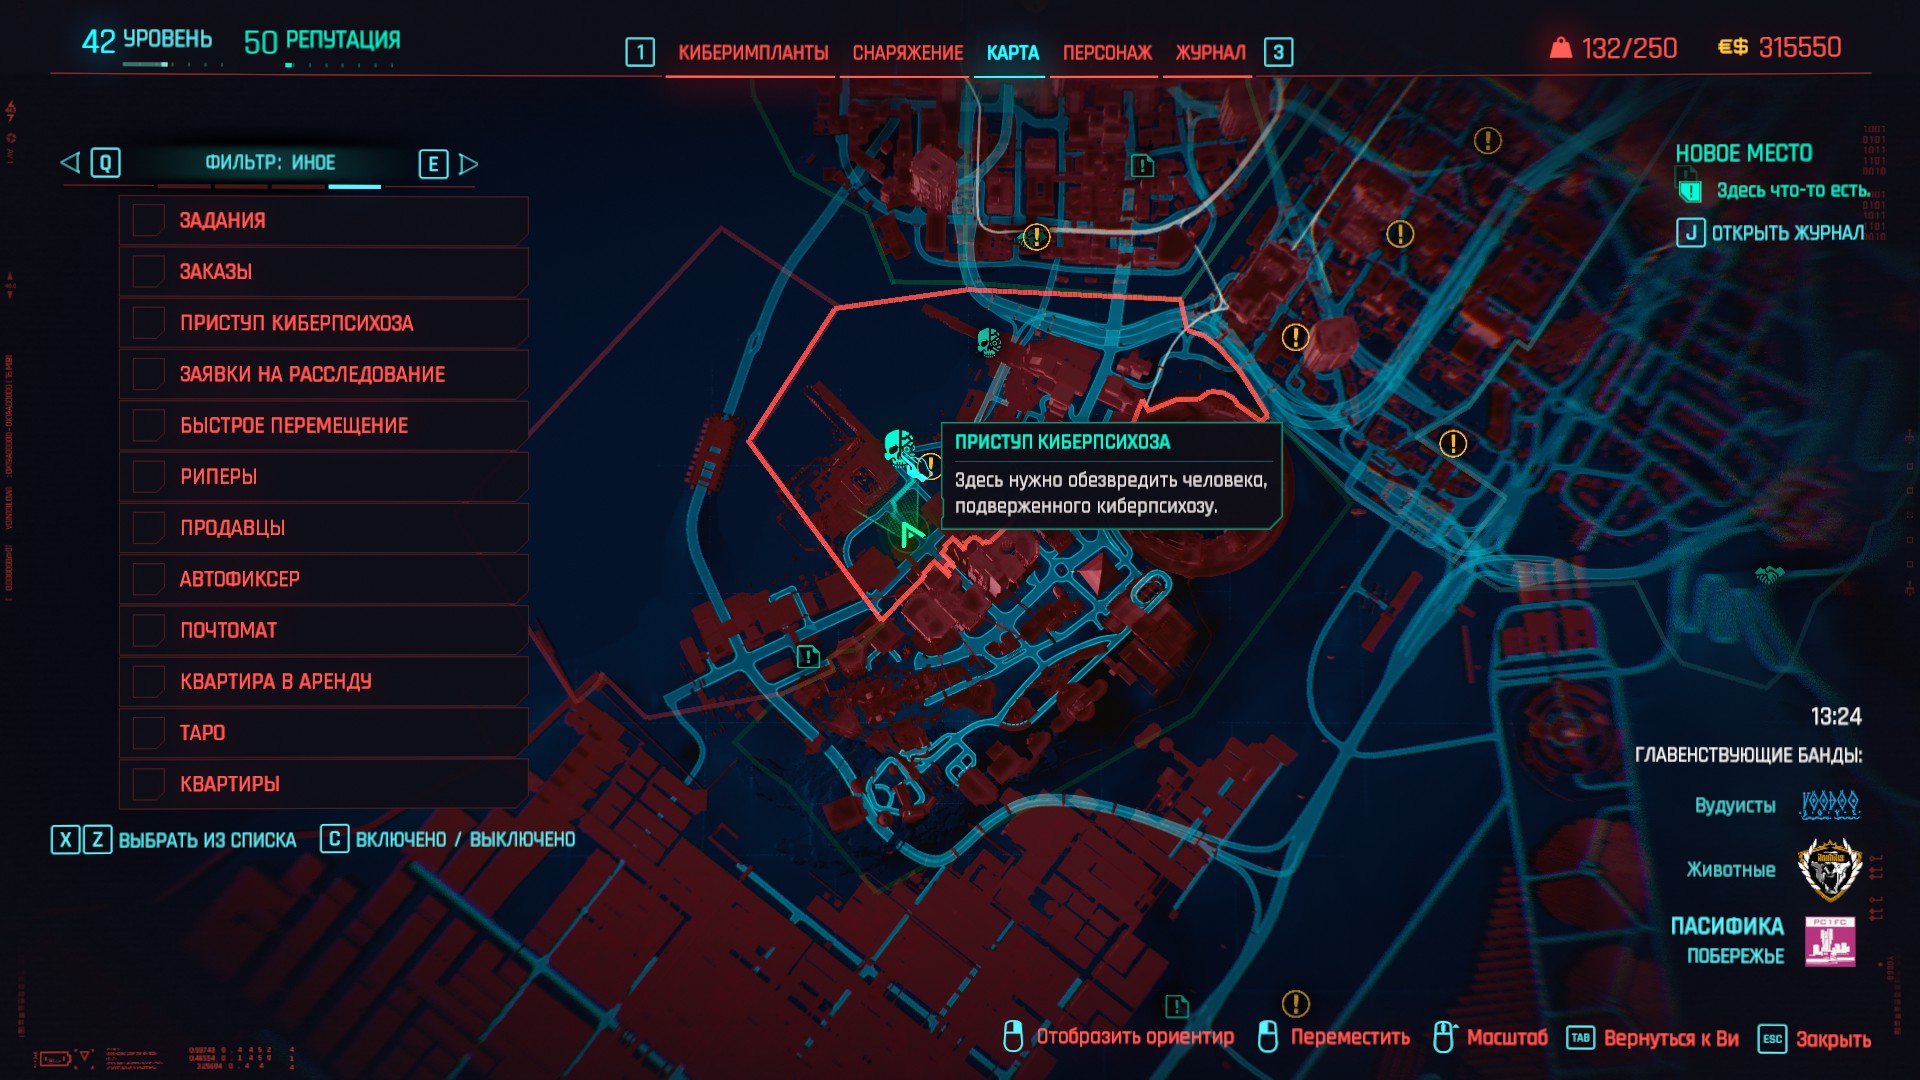Click the green player position arrow
1920x1080 pixels.
pos(909,534)
